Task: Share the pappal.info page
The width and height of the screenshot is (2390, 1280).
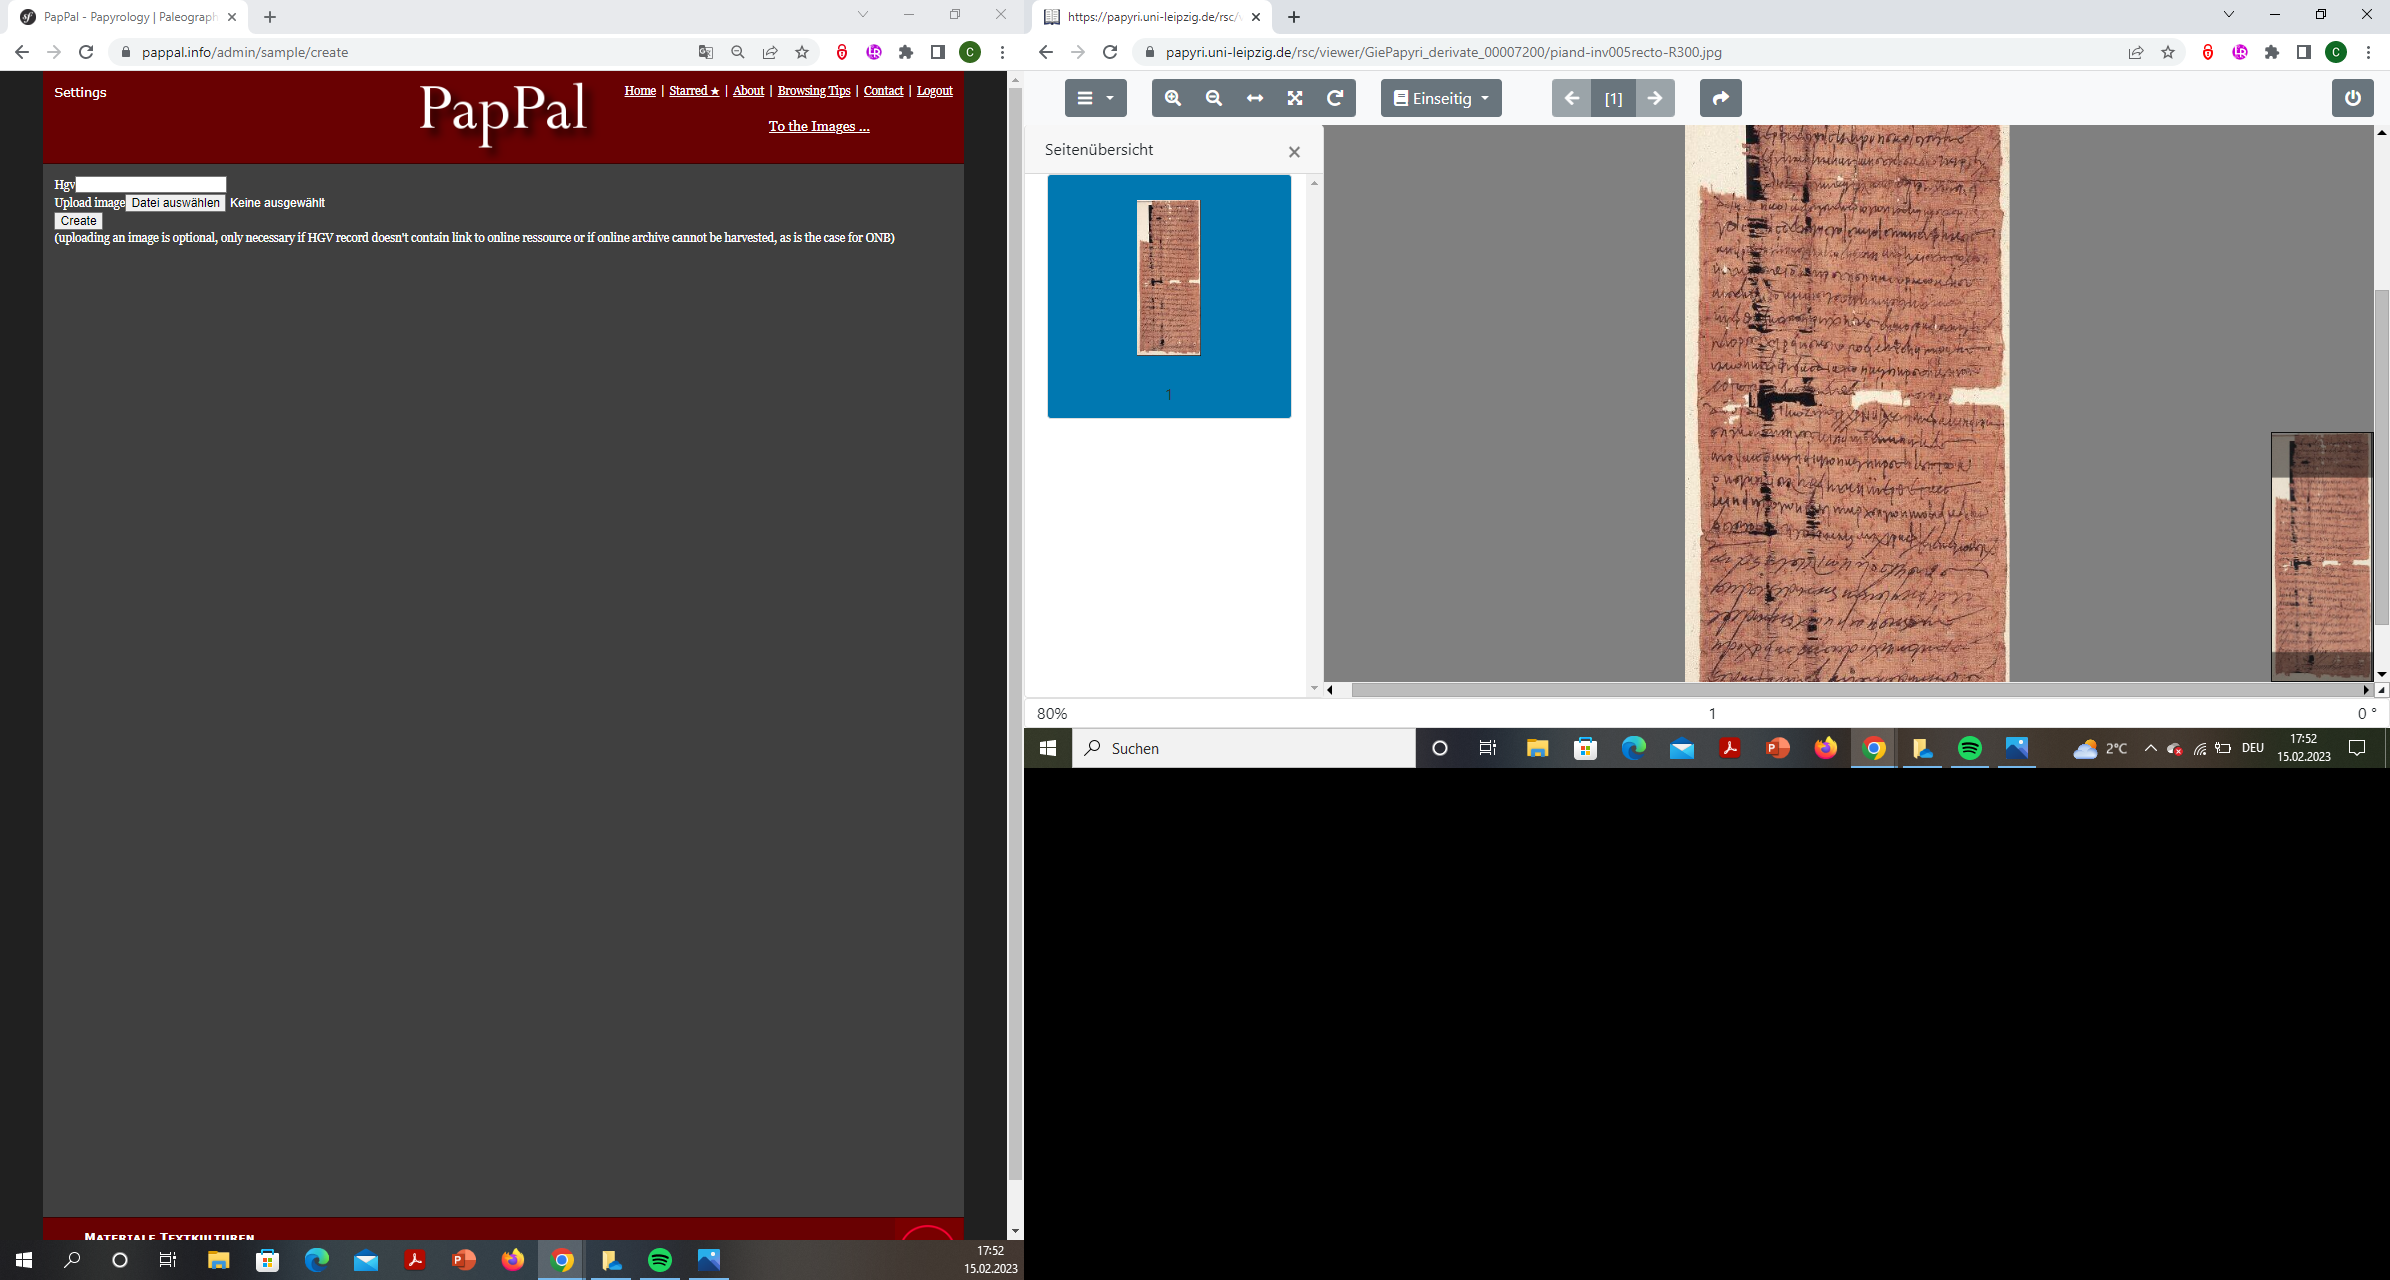Action: coord(770,52)
